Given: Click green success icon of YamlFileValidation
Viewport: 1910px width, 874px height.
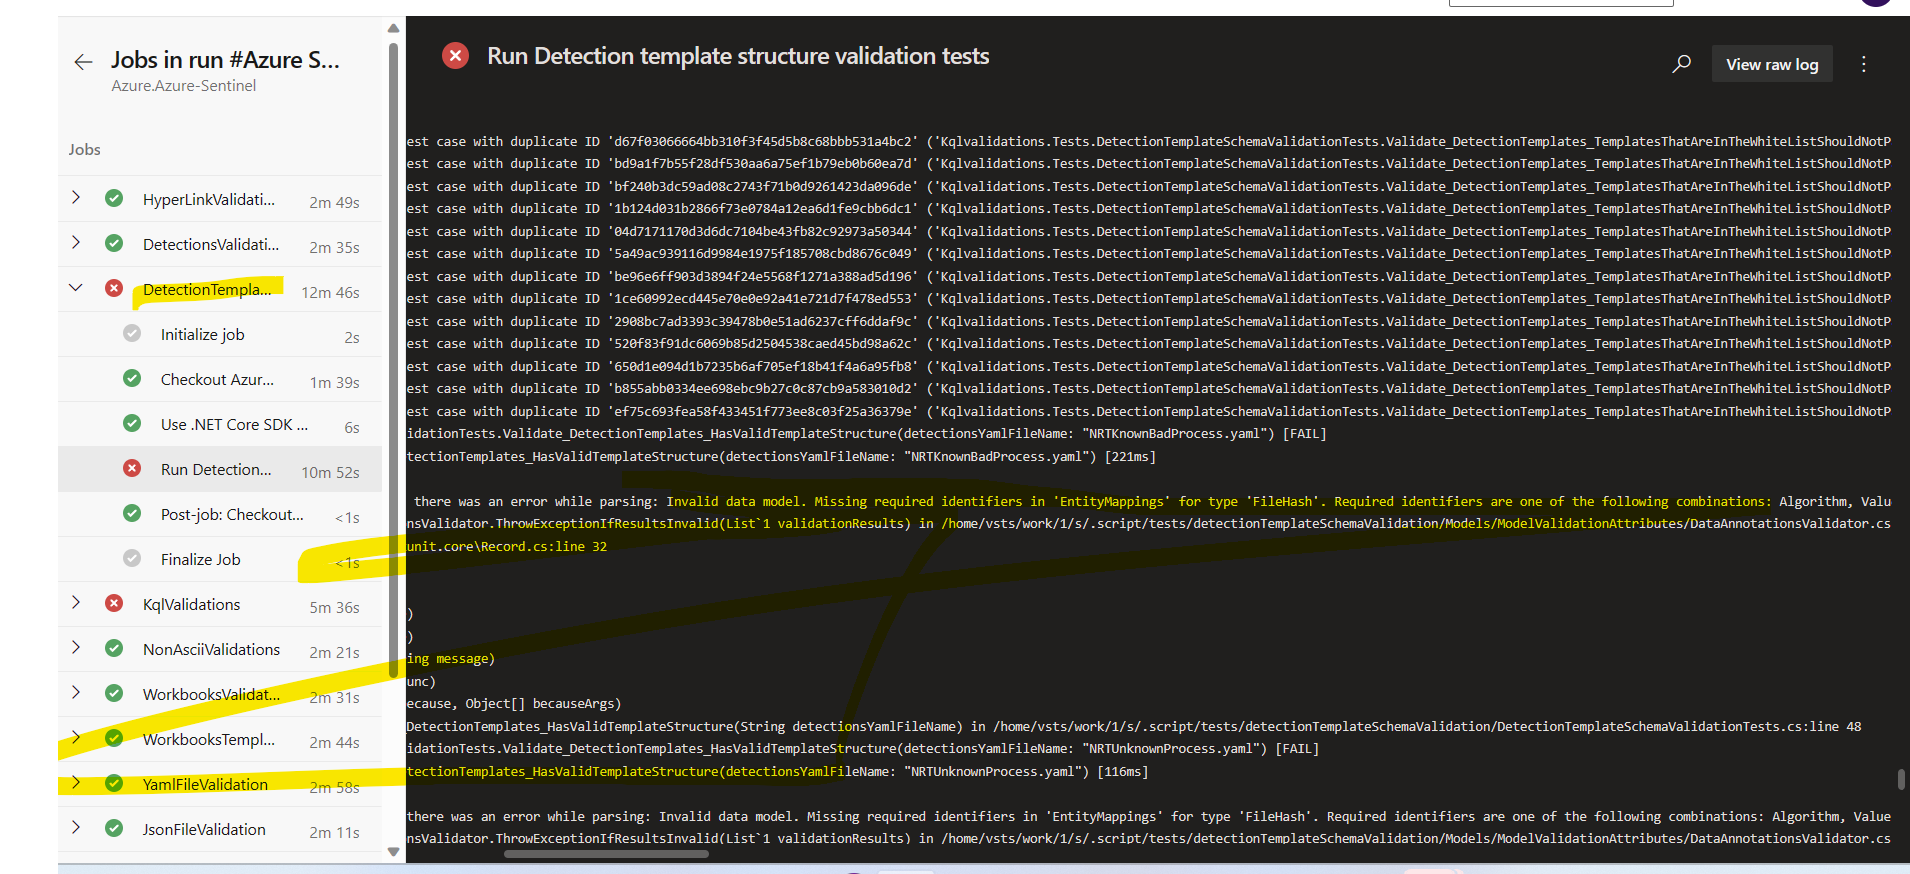Looking at the screenshot, I should (x=114, y=783).
